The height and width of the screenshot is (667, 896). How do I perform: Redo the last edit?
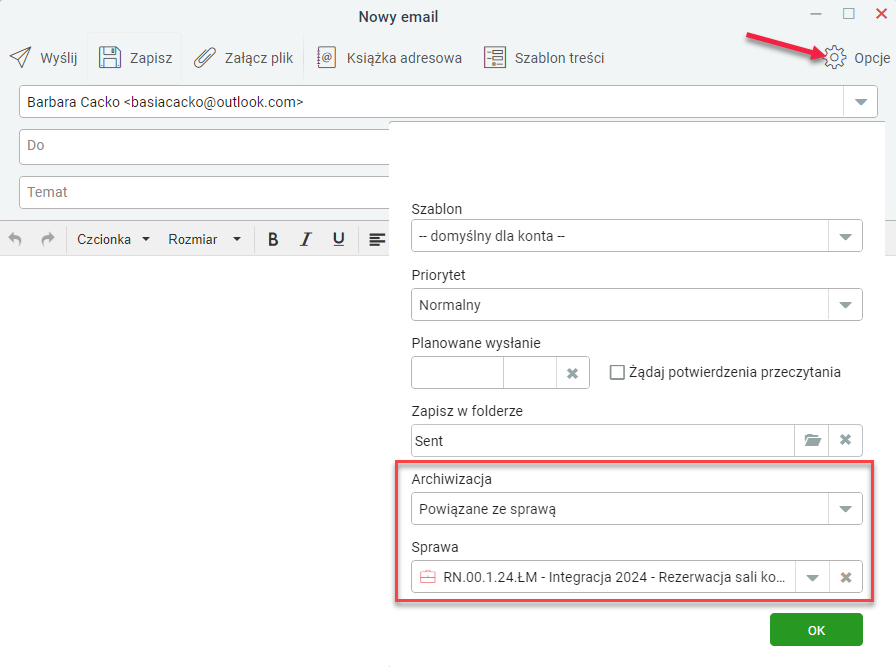48,239
